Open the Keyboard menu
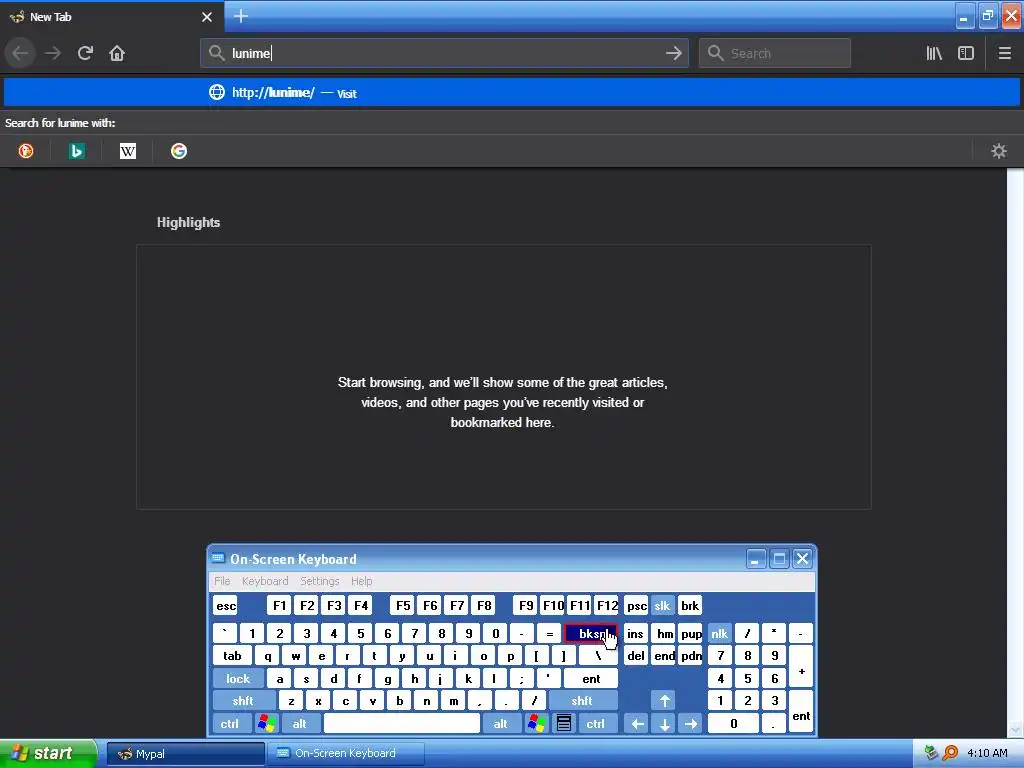1024x768 pixels. 264,581
